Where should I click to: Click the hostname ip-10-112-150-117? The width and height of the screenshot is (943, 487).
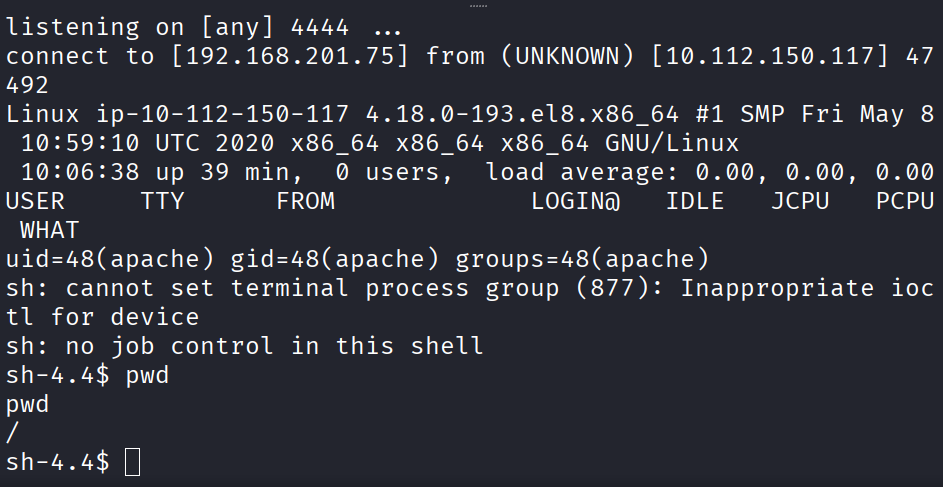(x=223, y=114)
